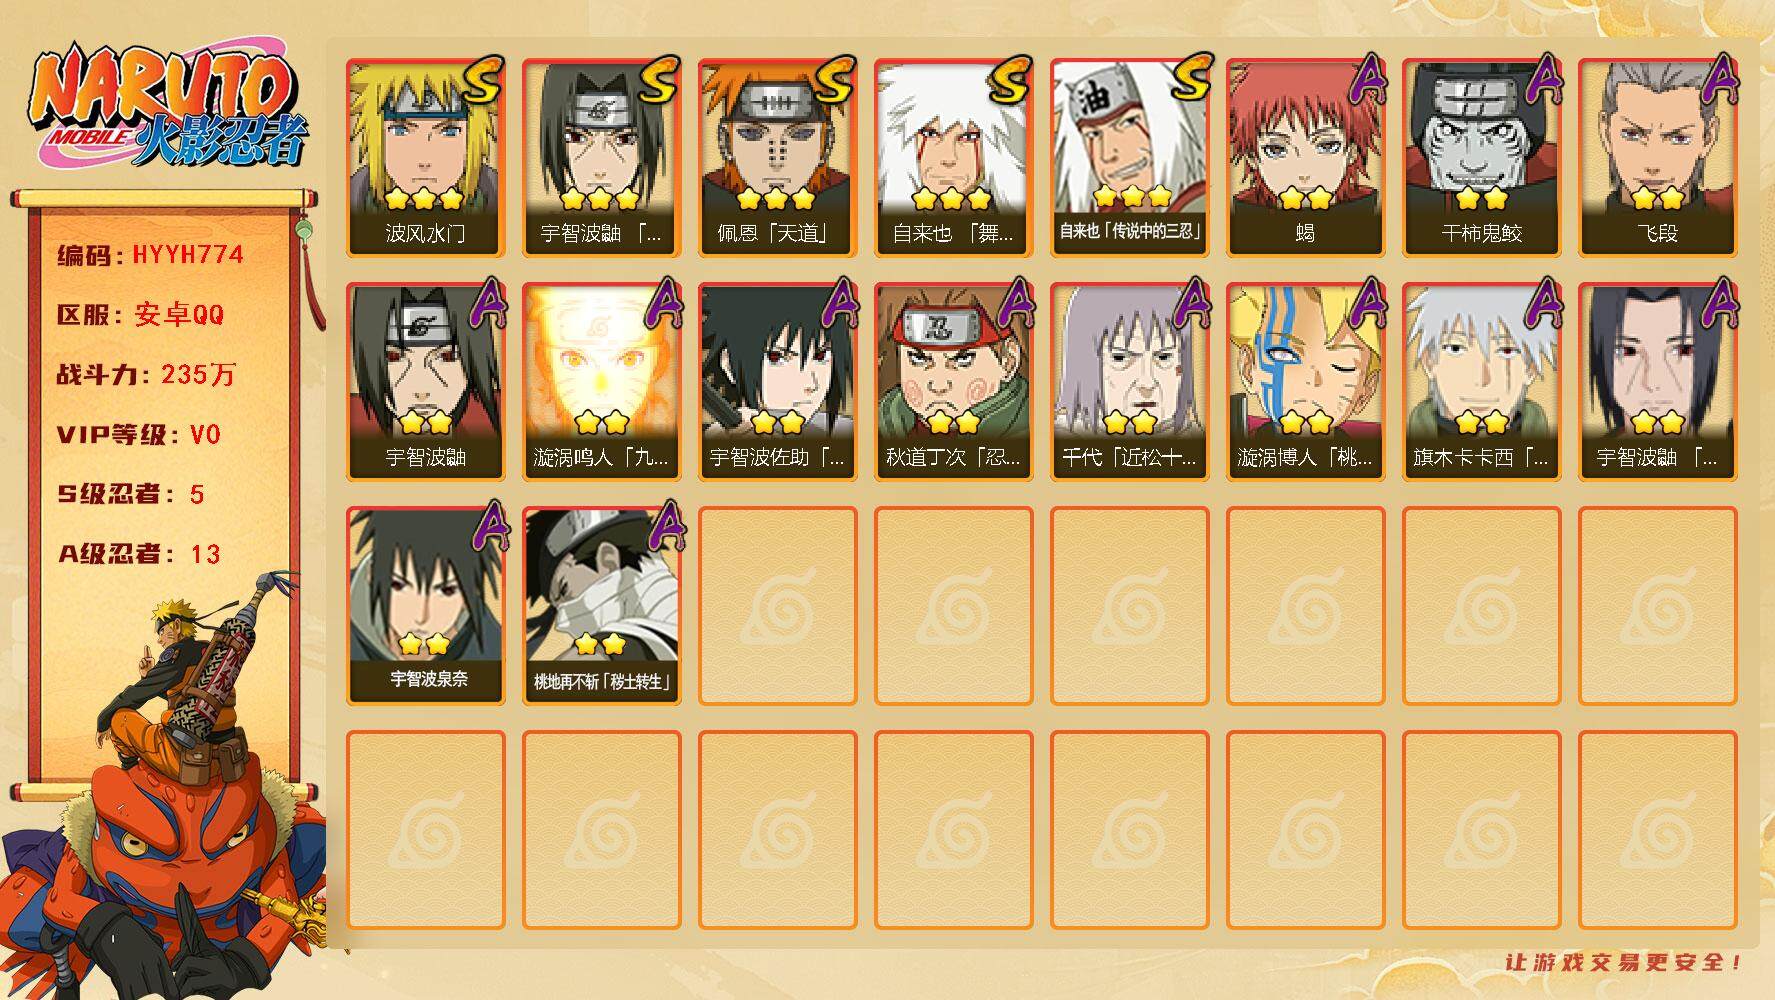This screenshot has height=1000, width=1775.
Task: Select the 蝎 ninja portrait
Action: pos(1306,158)
